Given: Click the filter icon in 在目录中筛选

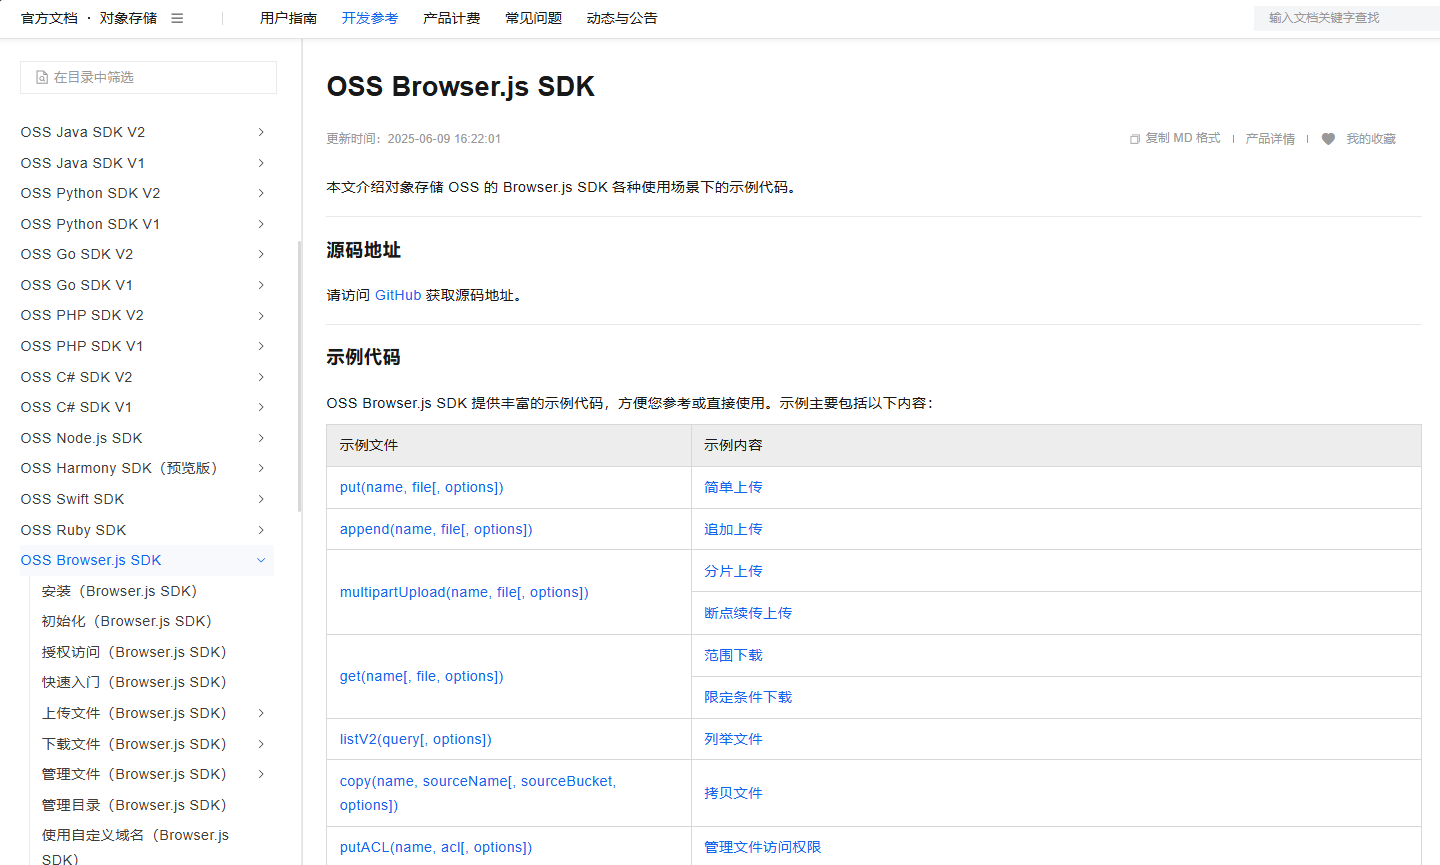Looking at the screenshot, I should pyautogui.click(x=42, y=77).
